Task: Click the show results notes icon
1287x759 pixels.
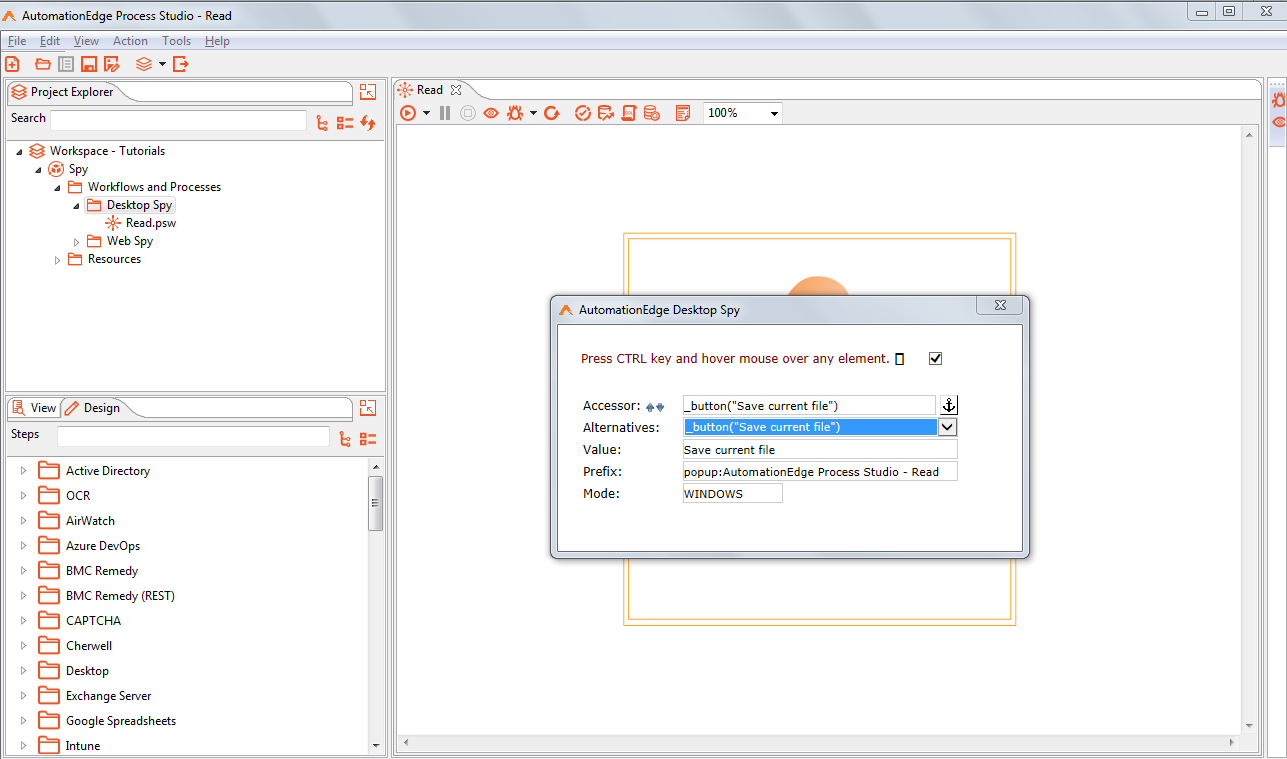Action: 683,113
